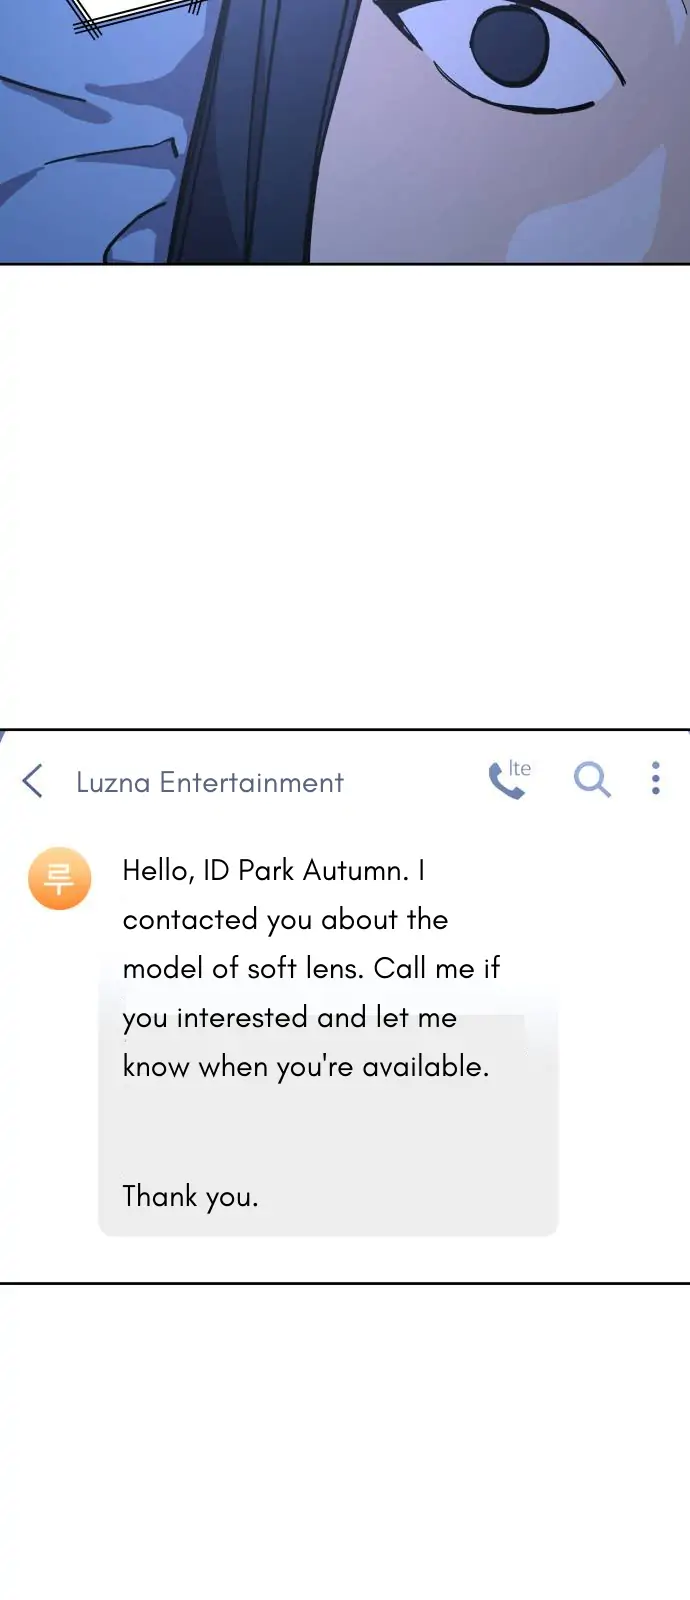Click the small 'lte' label beside phone
The width and height of the screenshot is (690, 1600).
520,768
